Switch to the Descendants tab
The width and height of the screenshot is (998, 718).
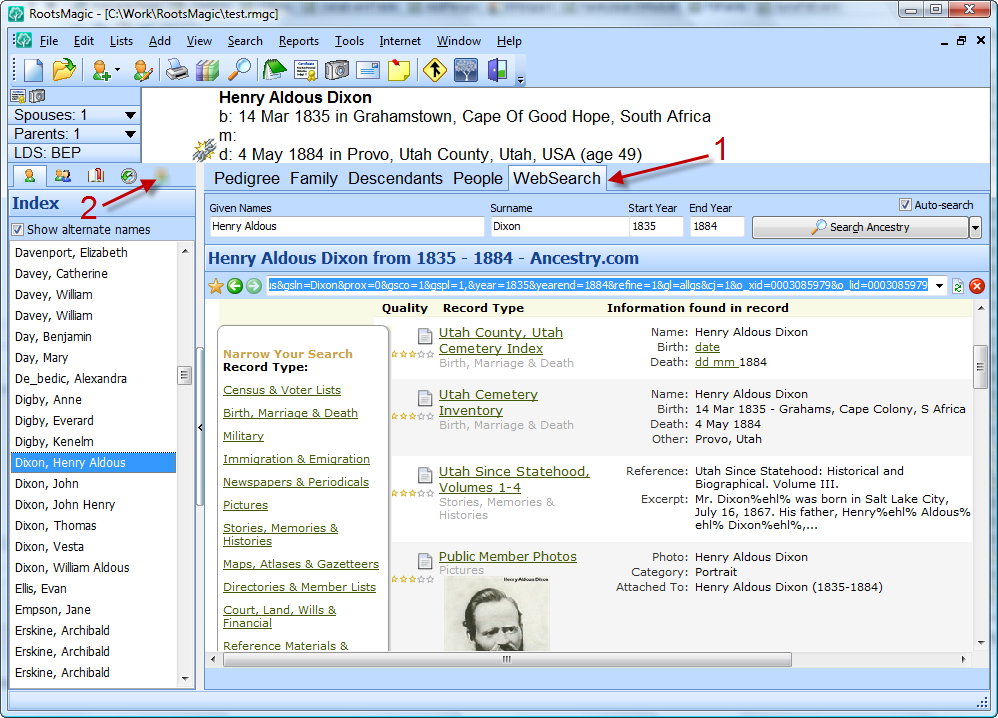click(x=395, y=178)
